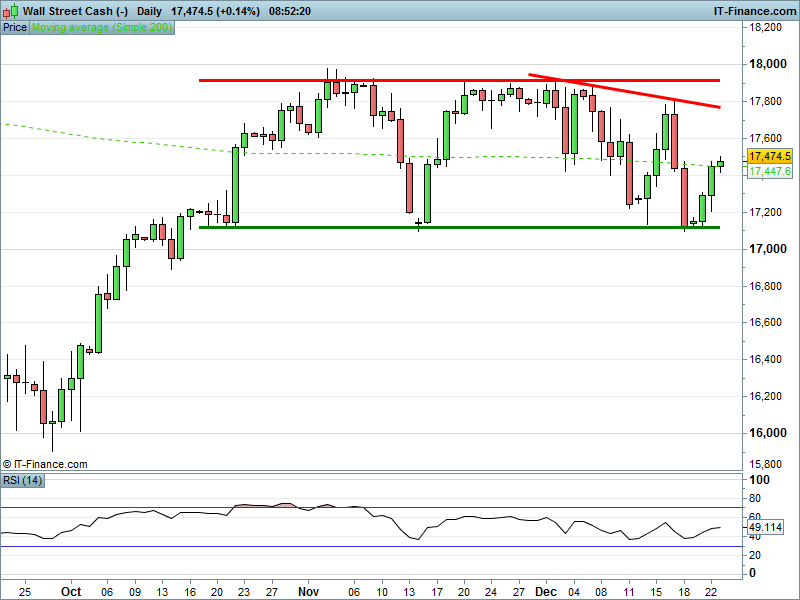
Task: Click the candlestick chart icon in title bar
Action: (x=10, y=11)
